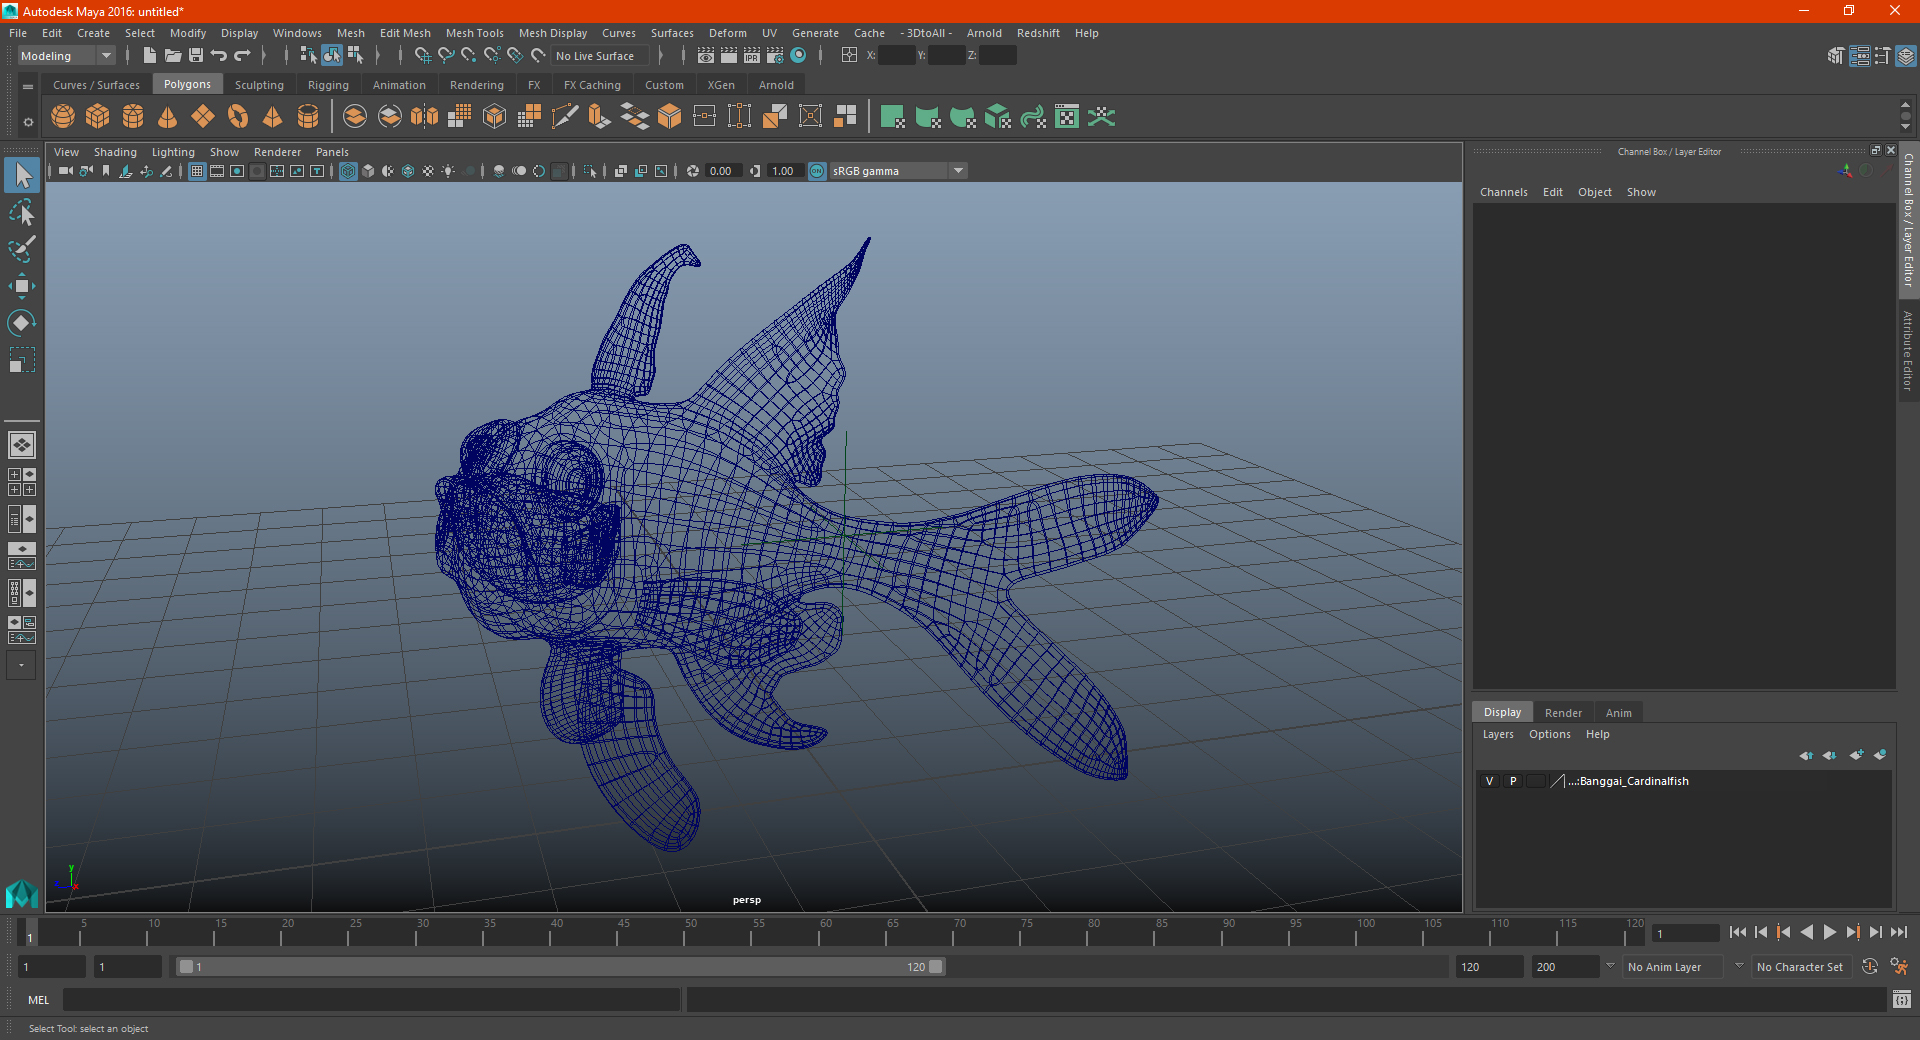Click the Open Scene folder icon
1920x1040 pixels.
172,56
